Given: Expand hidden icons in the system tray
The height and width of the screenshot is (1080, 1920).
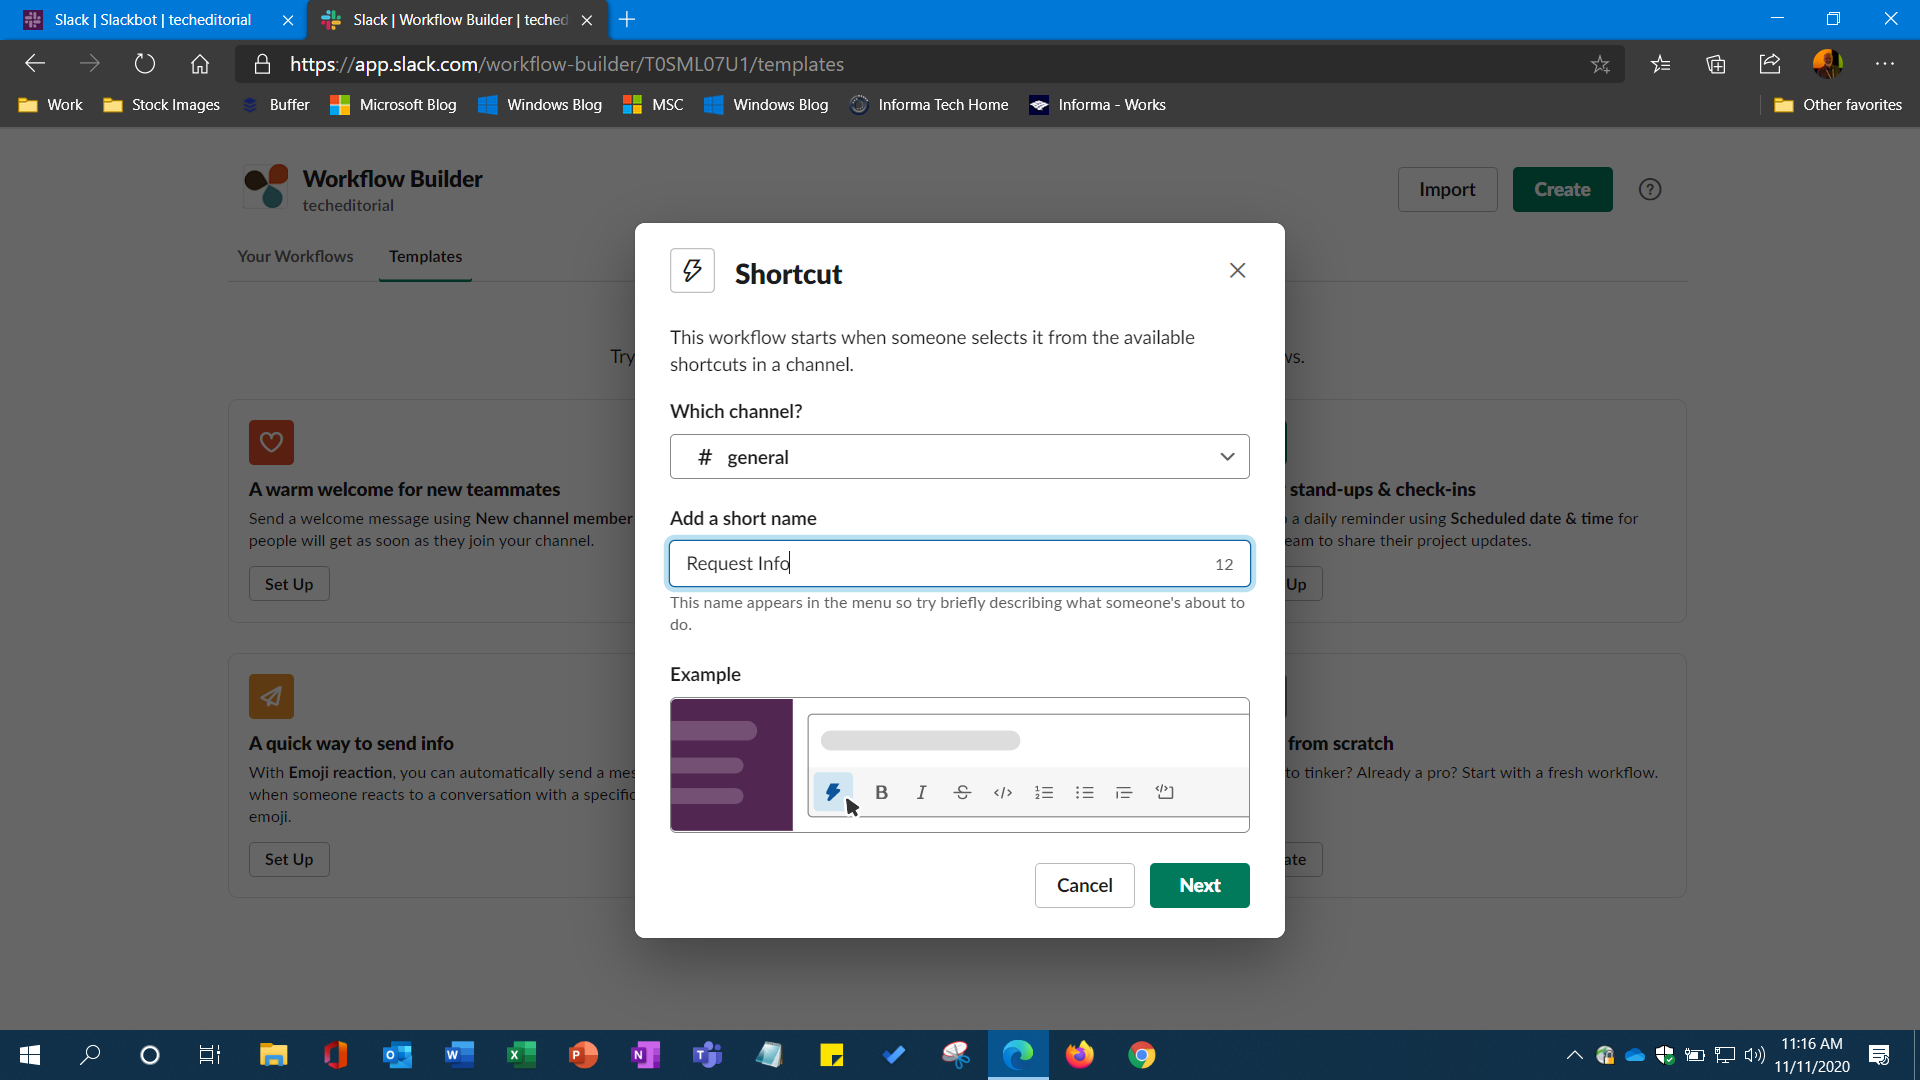Looking at the screenshot, I should (x=1573, y=1055).
